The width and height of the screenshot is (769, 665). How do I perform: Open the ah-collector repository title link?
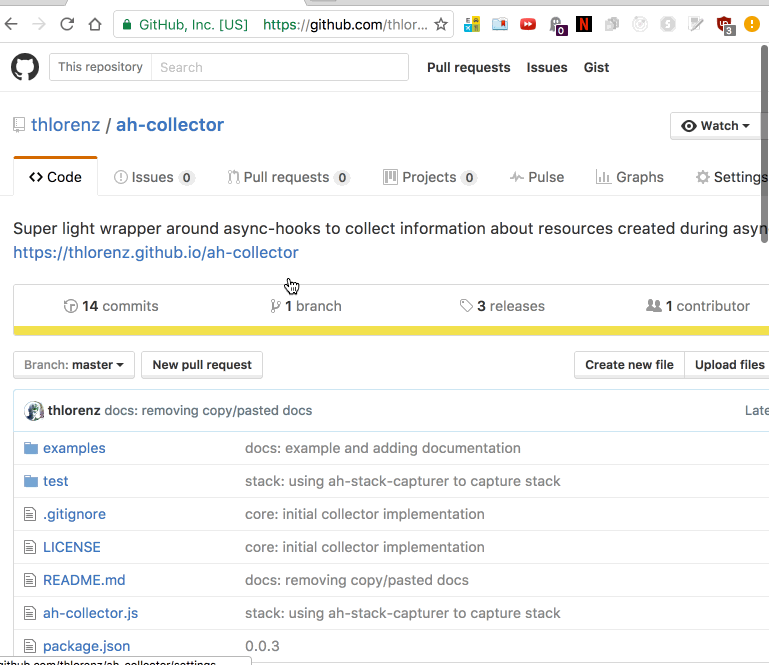tap(170, 125)
